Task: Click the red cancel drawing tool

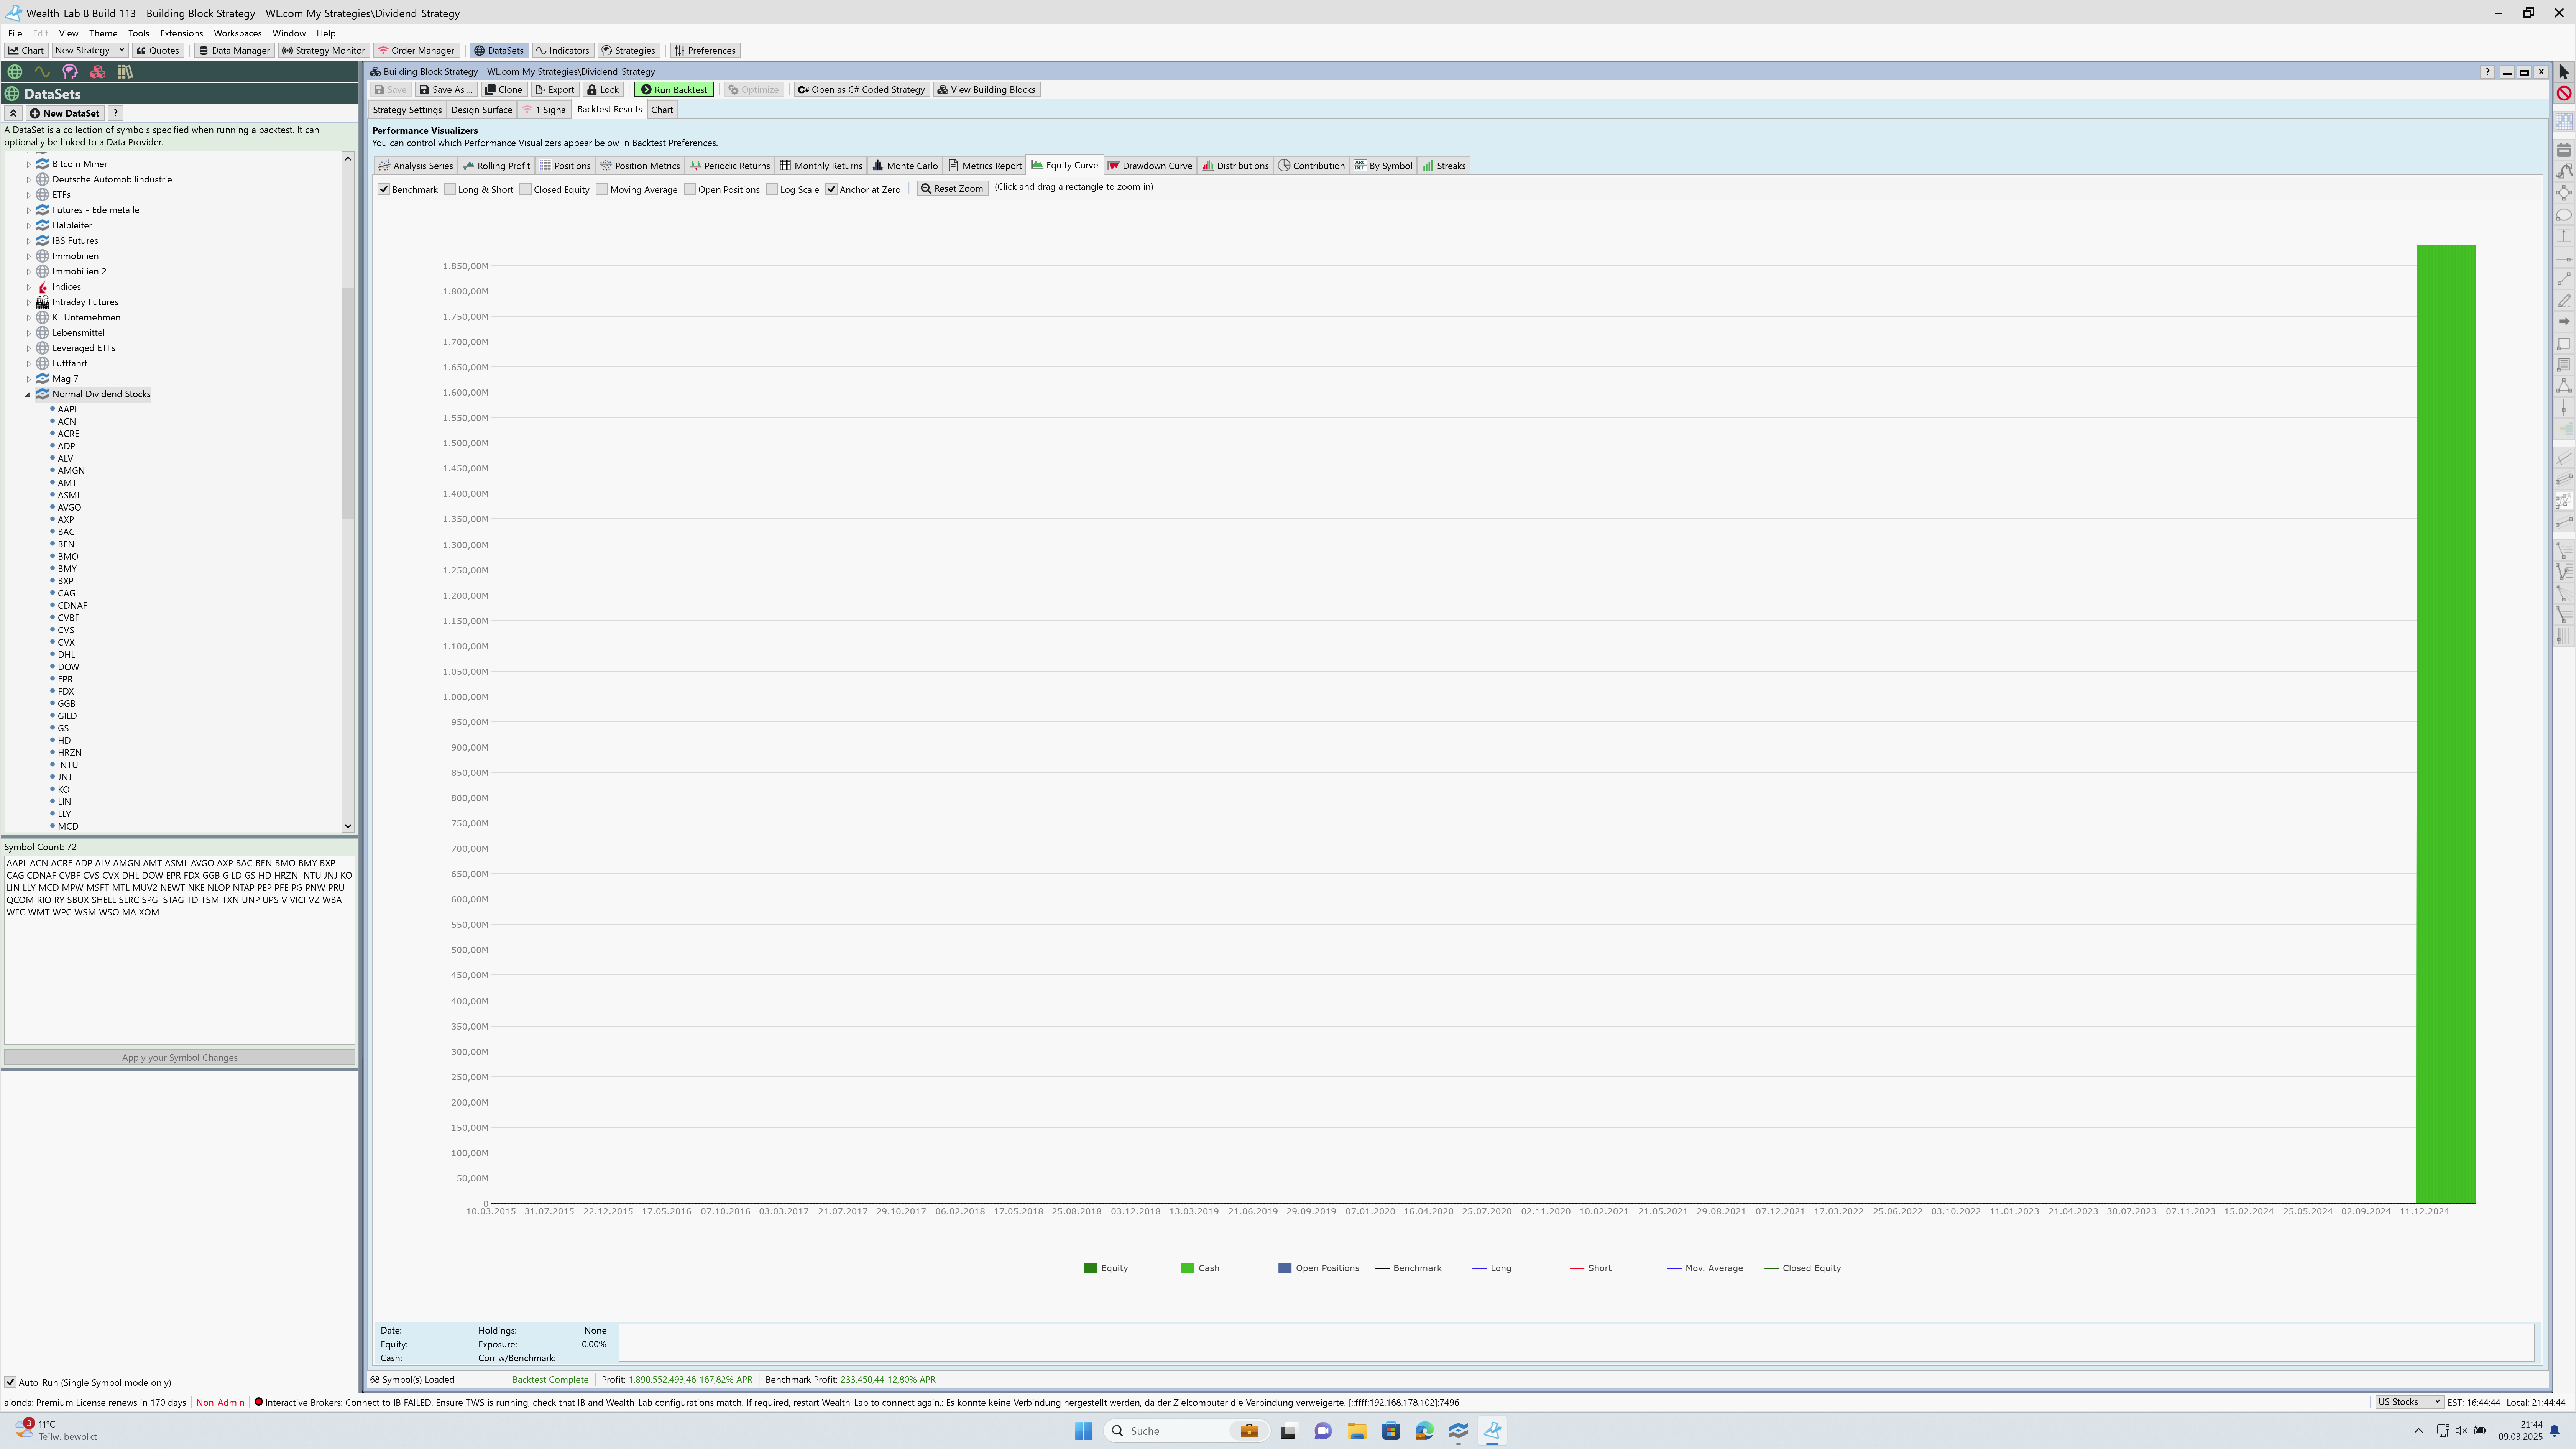Action: click(2564, 93)
